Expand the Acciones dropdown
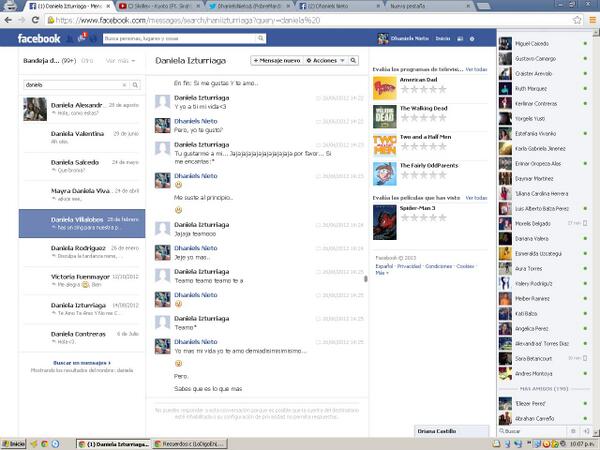The width and height of the screenshot is (600, 450). point(326,60)
